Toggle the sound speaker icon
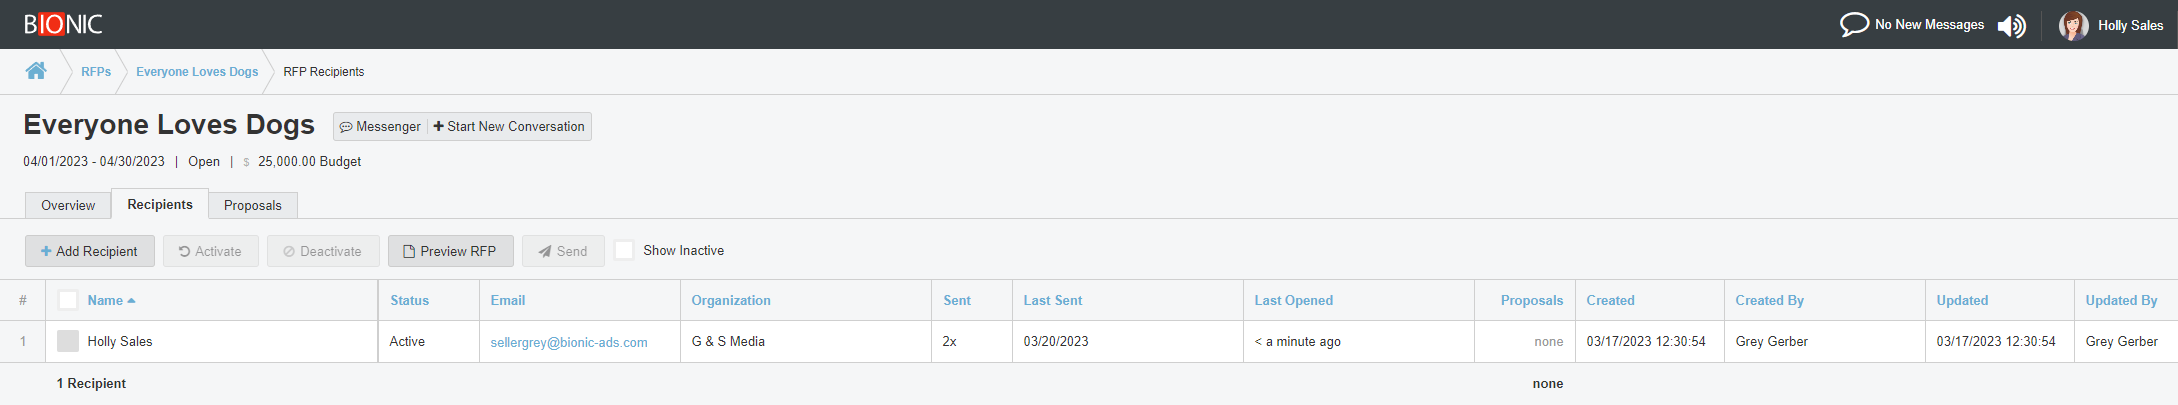Image resolution: width=2178 pixels, height=405 pixels. (2011, 26)
